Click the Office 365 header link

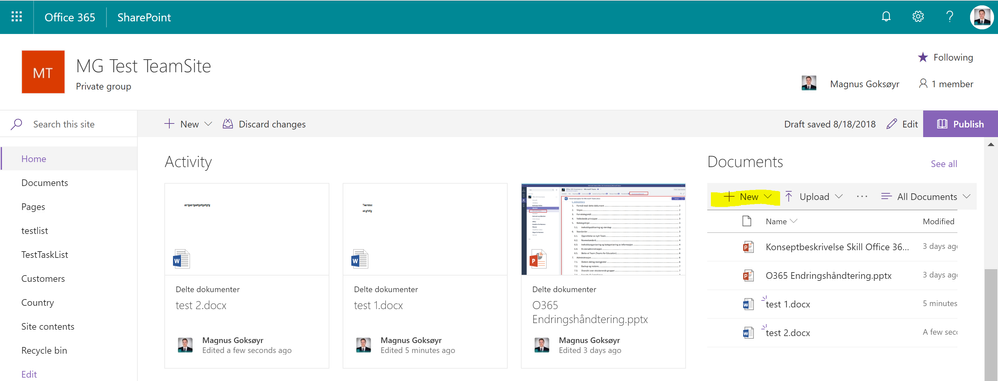pos(70,17)
